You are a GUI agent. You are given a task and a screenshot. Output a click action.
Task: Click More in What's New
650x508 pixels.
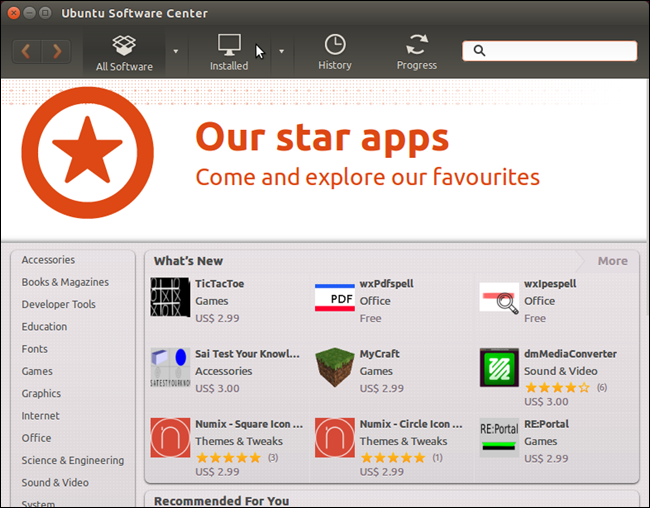[x=612, y=261]
